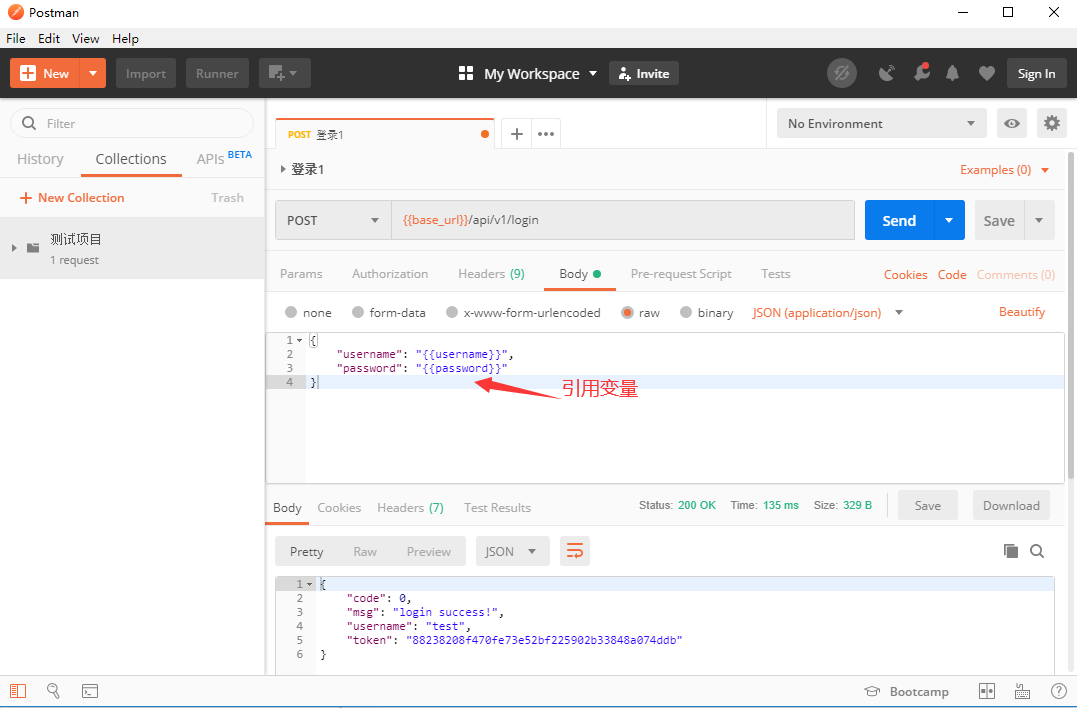
Task: Open the Save button dropdown arrow
Action: click(x=1039, y=220)
